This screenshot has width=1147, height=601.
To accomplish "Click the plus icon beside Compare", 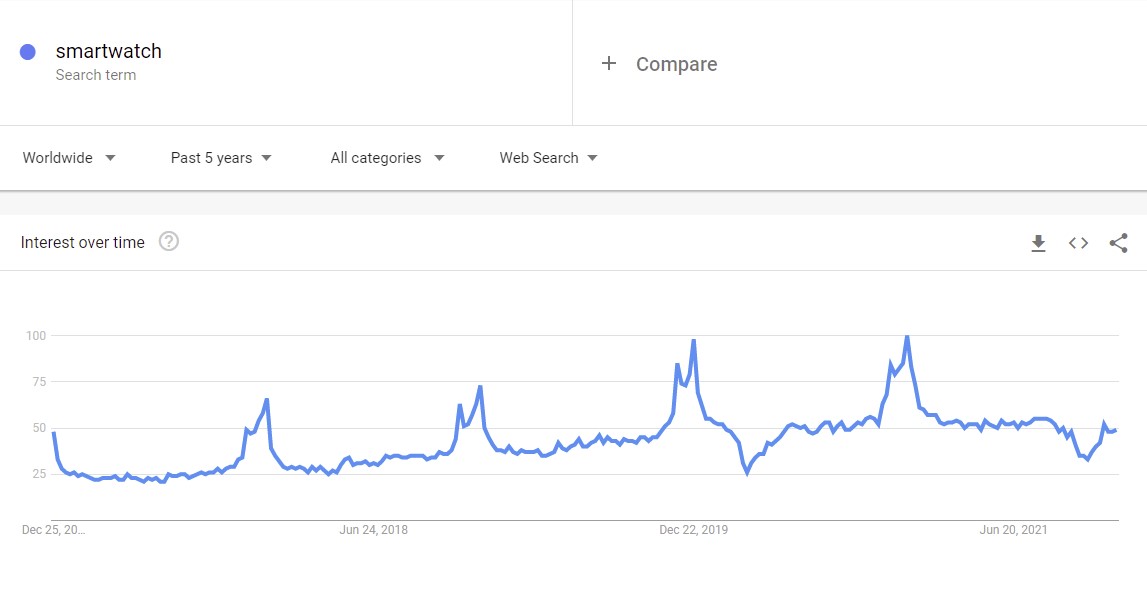I will (608, 64).
